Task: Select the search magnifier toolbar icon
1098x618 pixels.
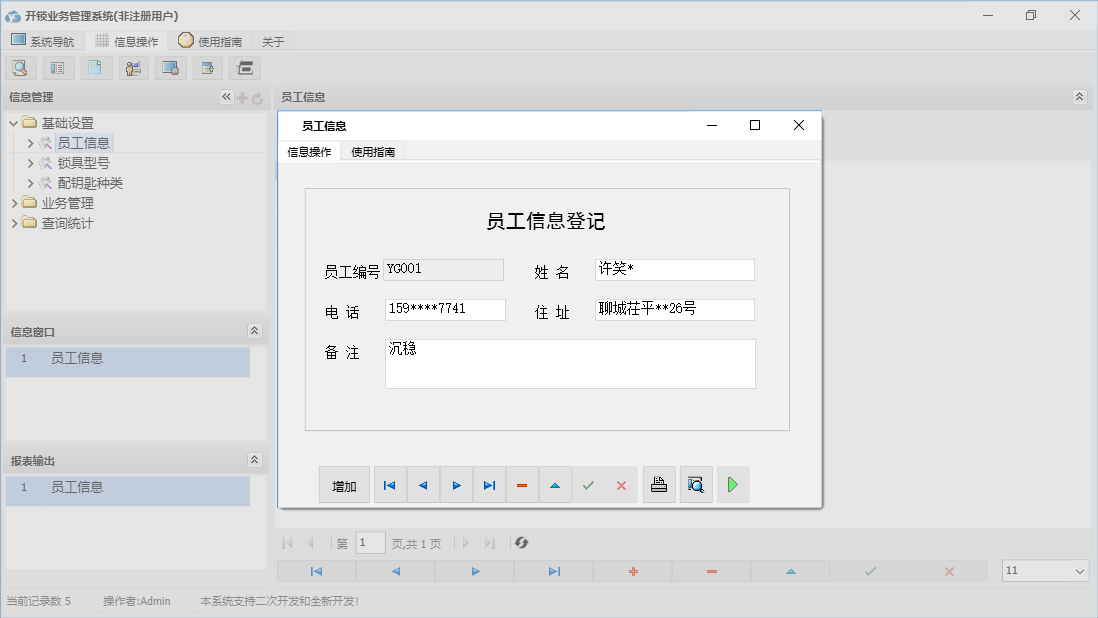Action: [x=20, y=67]
